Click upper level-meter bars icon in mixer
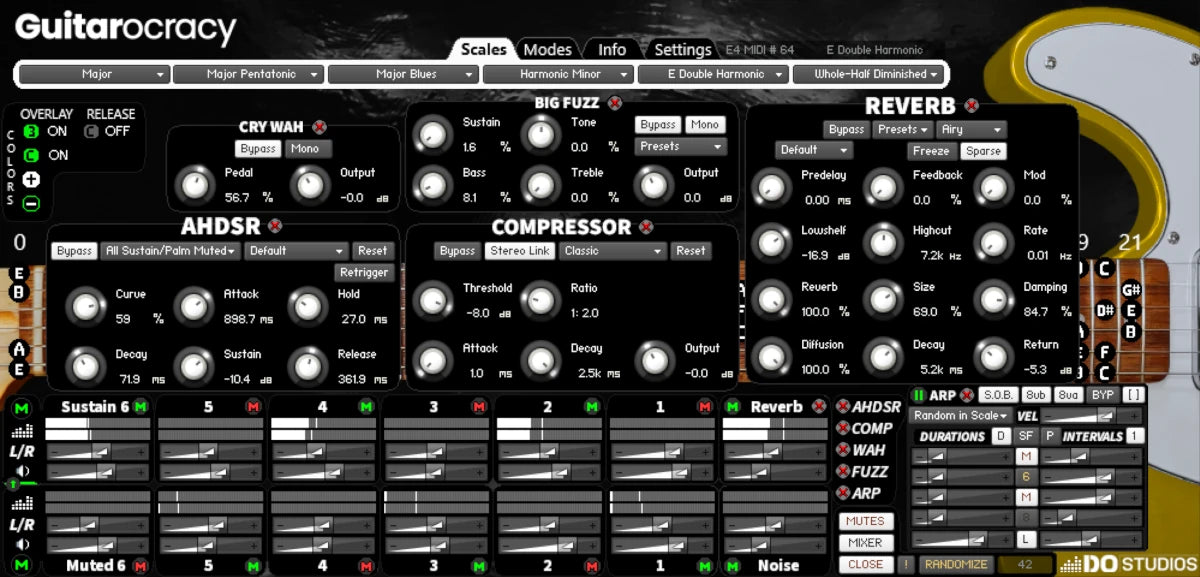Viewport: 1200px width, 577px height. pyautogui.click(x=21, y=432)
